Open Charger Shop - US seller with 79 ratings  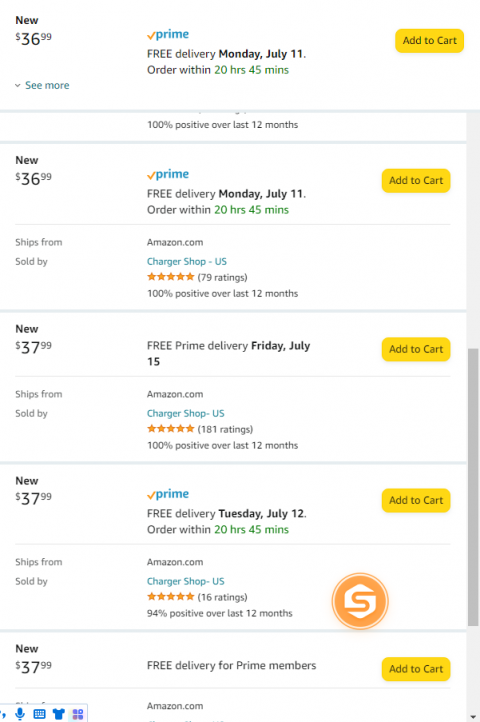(187, 261)
